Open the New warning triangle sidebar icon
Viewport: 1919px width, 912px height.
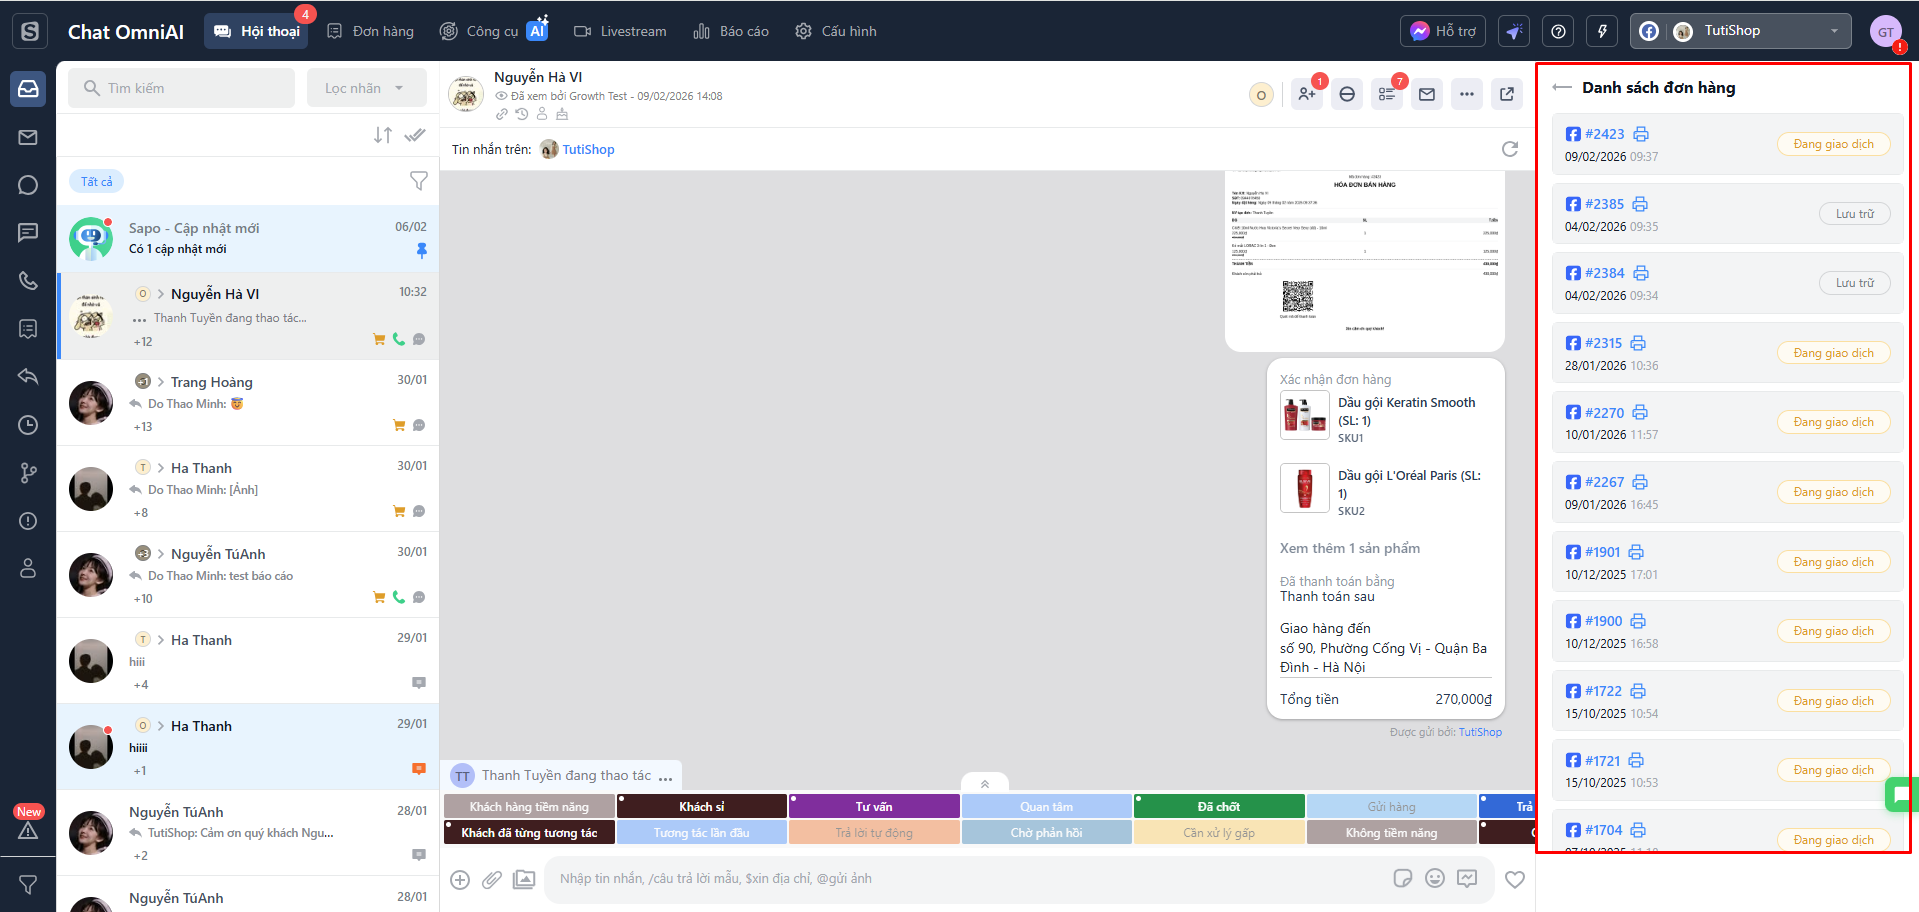click(x=28, y=829)
